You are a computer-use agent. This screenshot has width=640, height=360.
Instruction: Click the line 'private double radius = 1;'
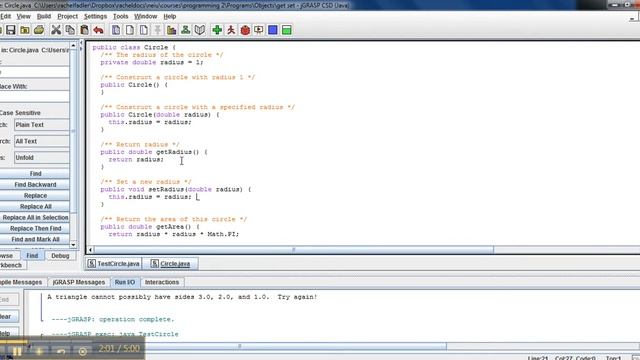click(x=152, y=62)
